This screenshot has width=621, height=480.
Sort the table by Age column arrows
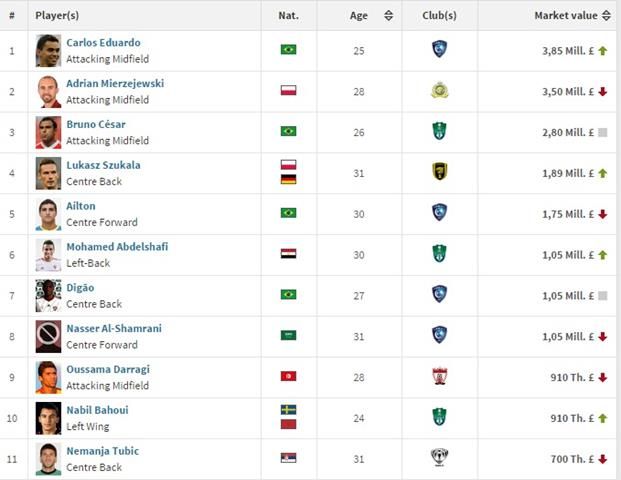pos(388,16)
